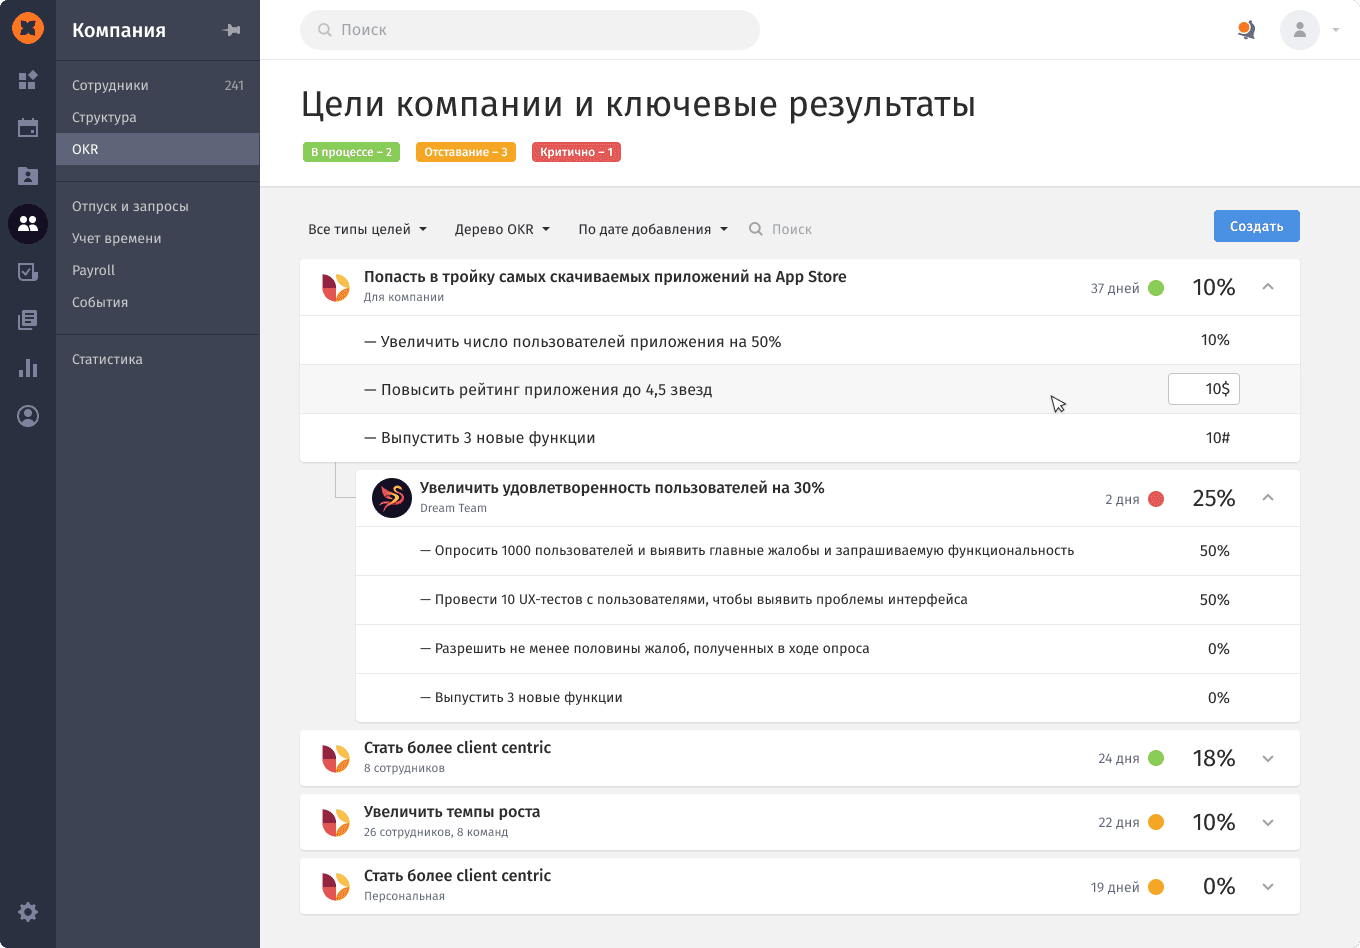Unpin the Компания side panel
Image resolution: width=1360 pixels, height=948 pixels.
point(232,30)
